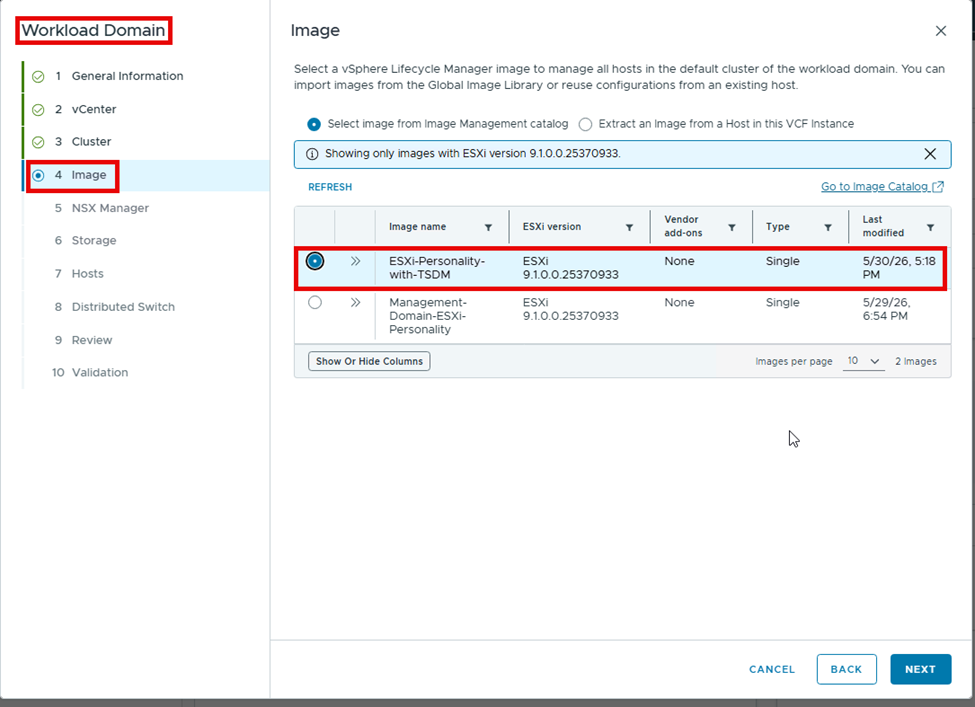Click the ESXi version column header
Viewport: 975px width, 707px height.
pos(552,227)
